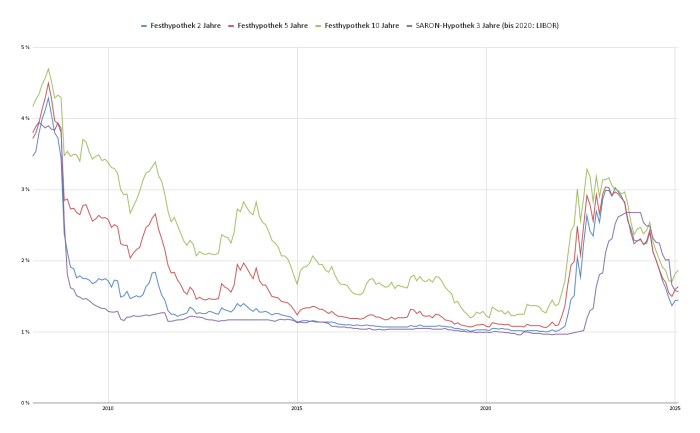Toggle the Festhypothek 10 Jahre legend entry
The image size is (700, 433).
pyautogui.click(x=357, y=26)
